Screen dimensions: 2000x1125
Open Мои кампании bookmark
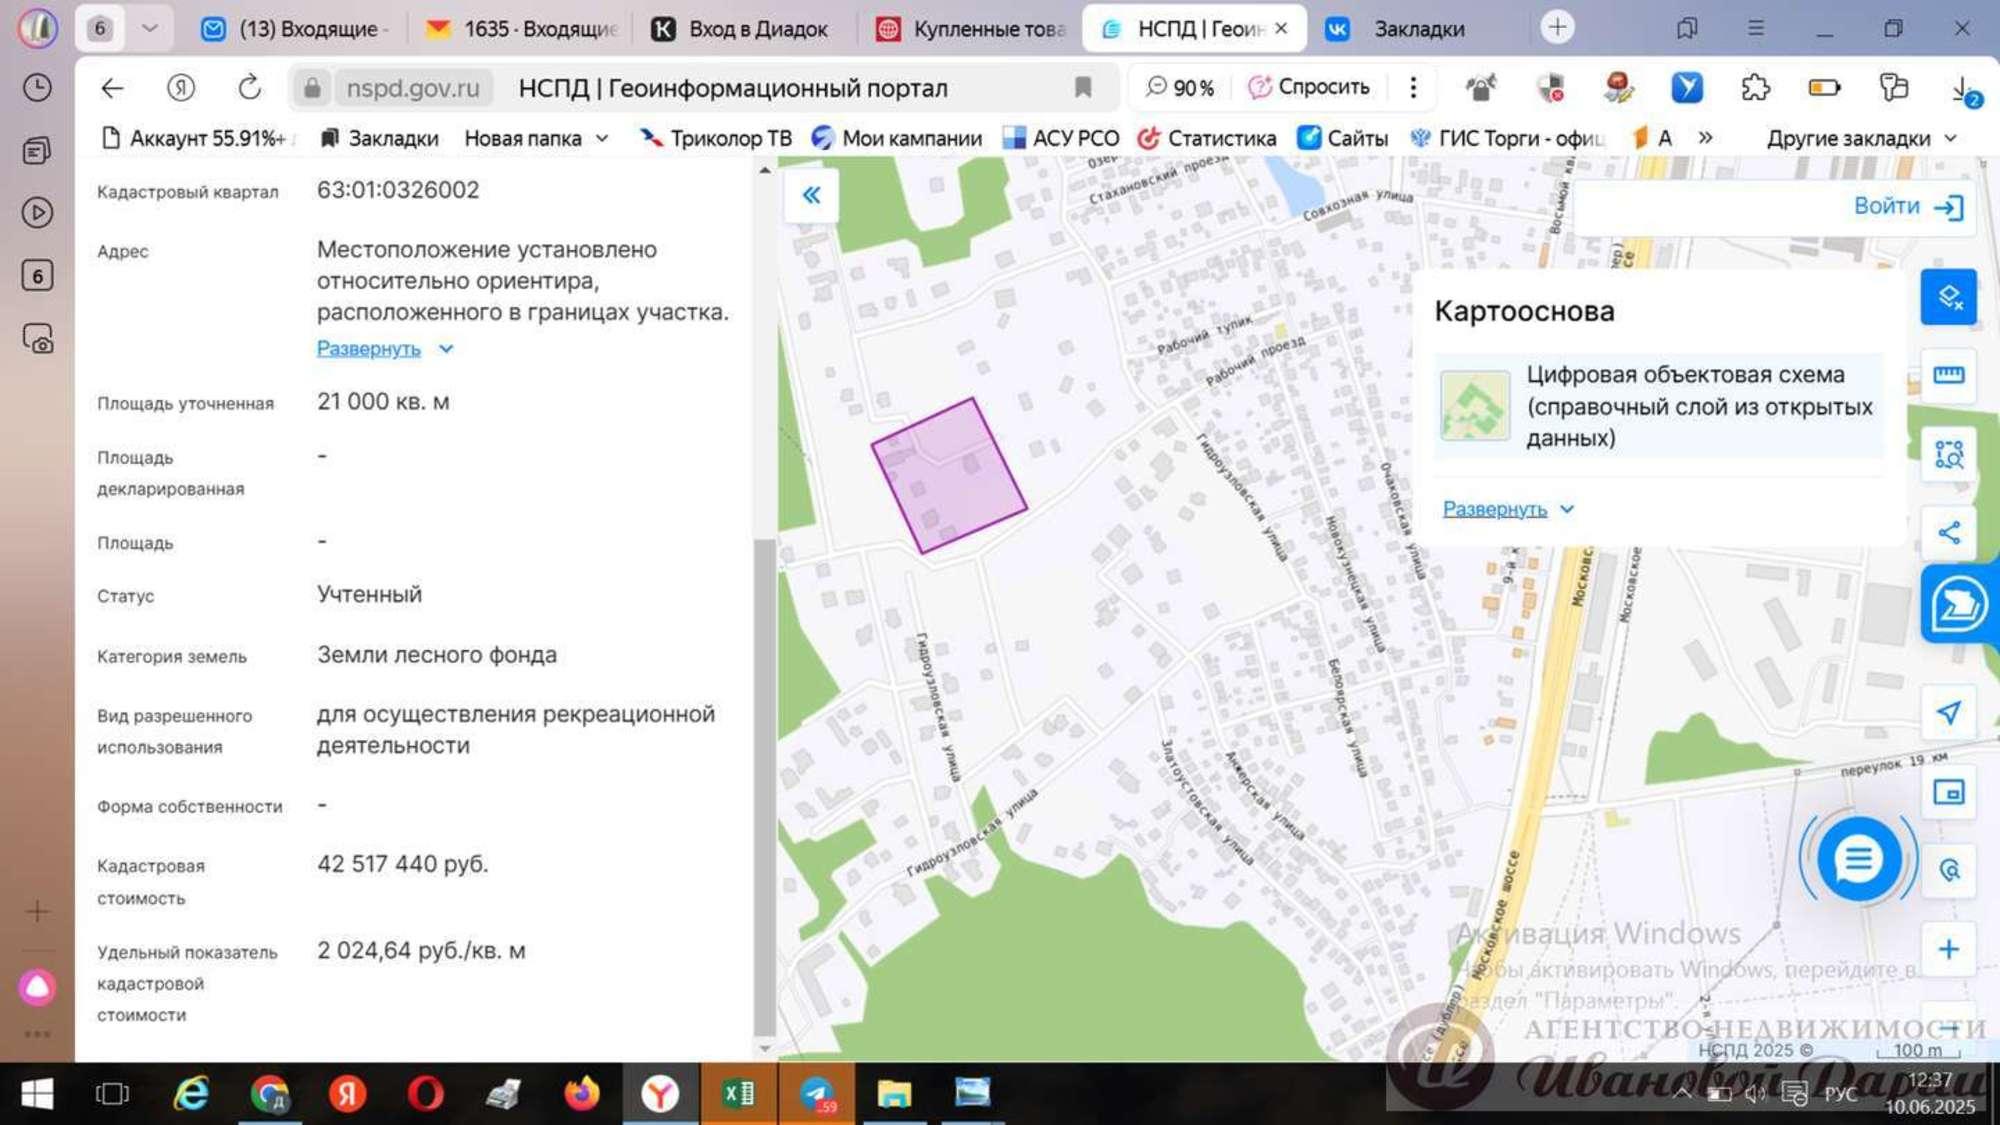click(897, 138)
